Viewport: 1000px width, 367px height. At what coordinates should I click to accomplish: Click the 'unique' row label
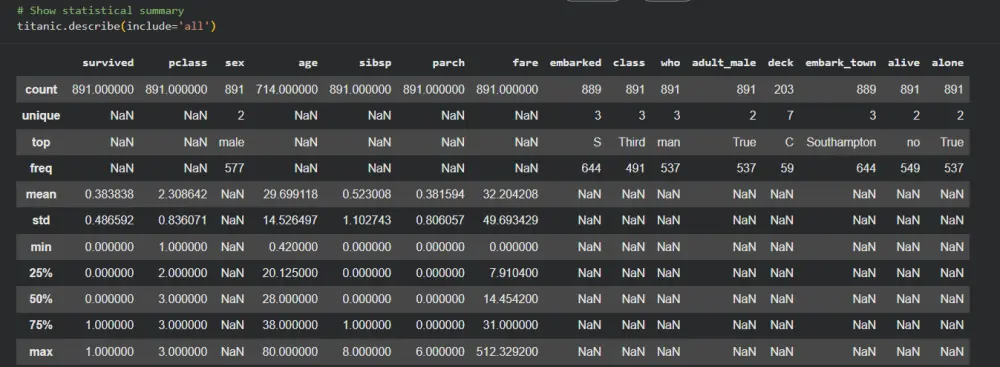[41, 116]
